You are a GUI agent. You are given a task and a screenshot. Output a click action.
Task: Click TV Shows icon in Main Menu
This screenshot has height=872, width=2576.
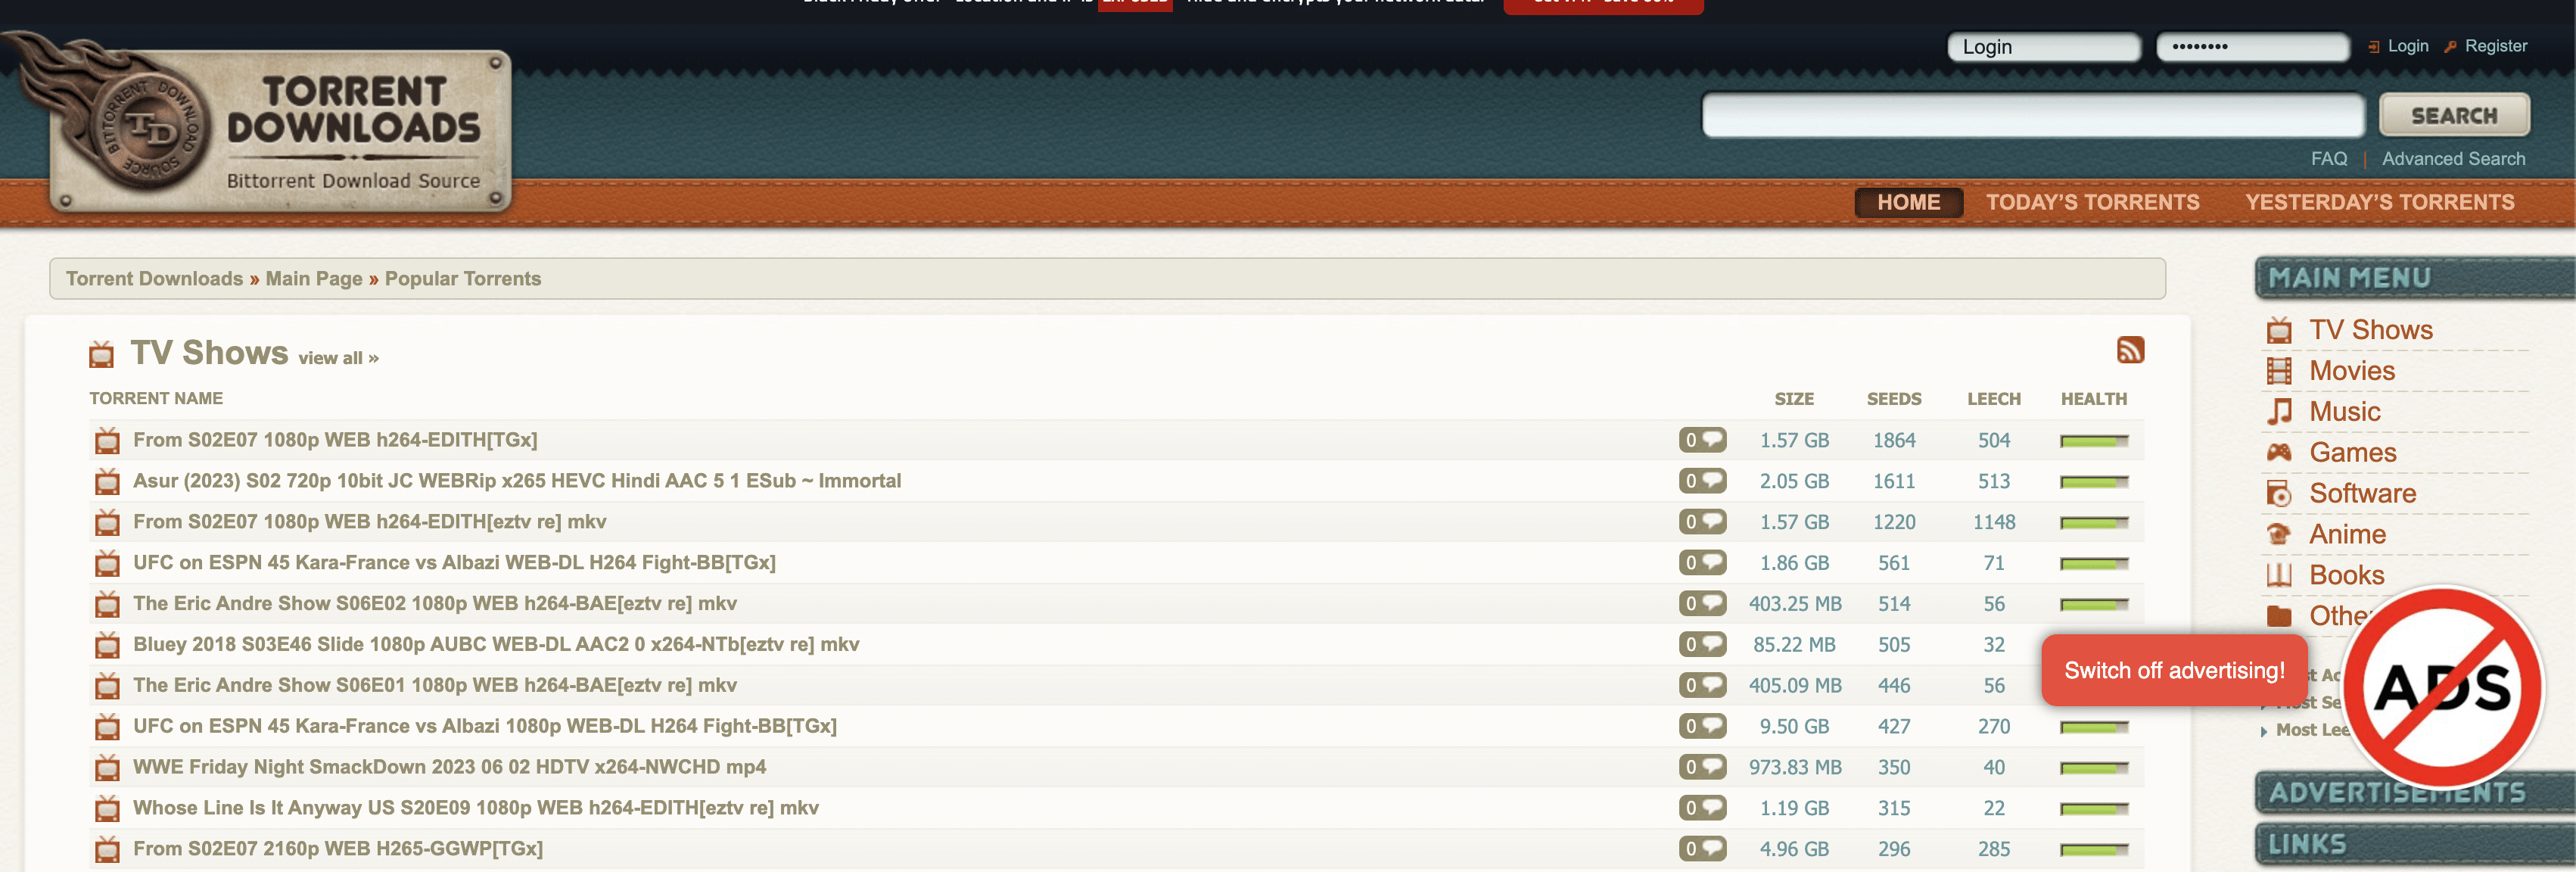2279,330
